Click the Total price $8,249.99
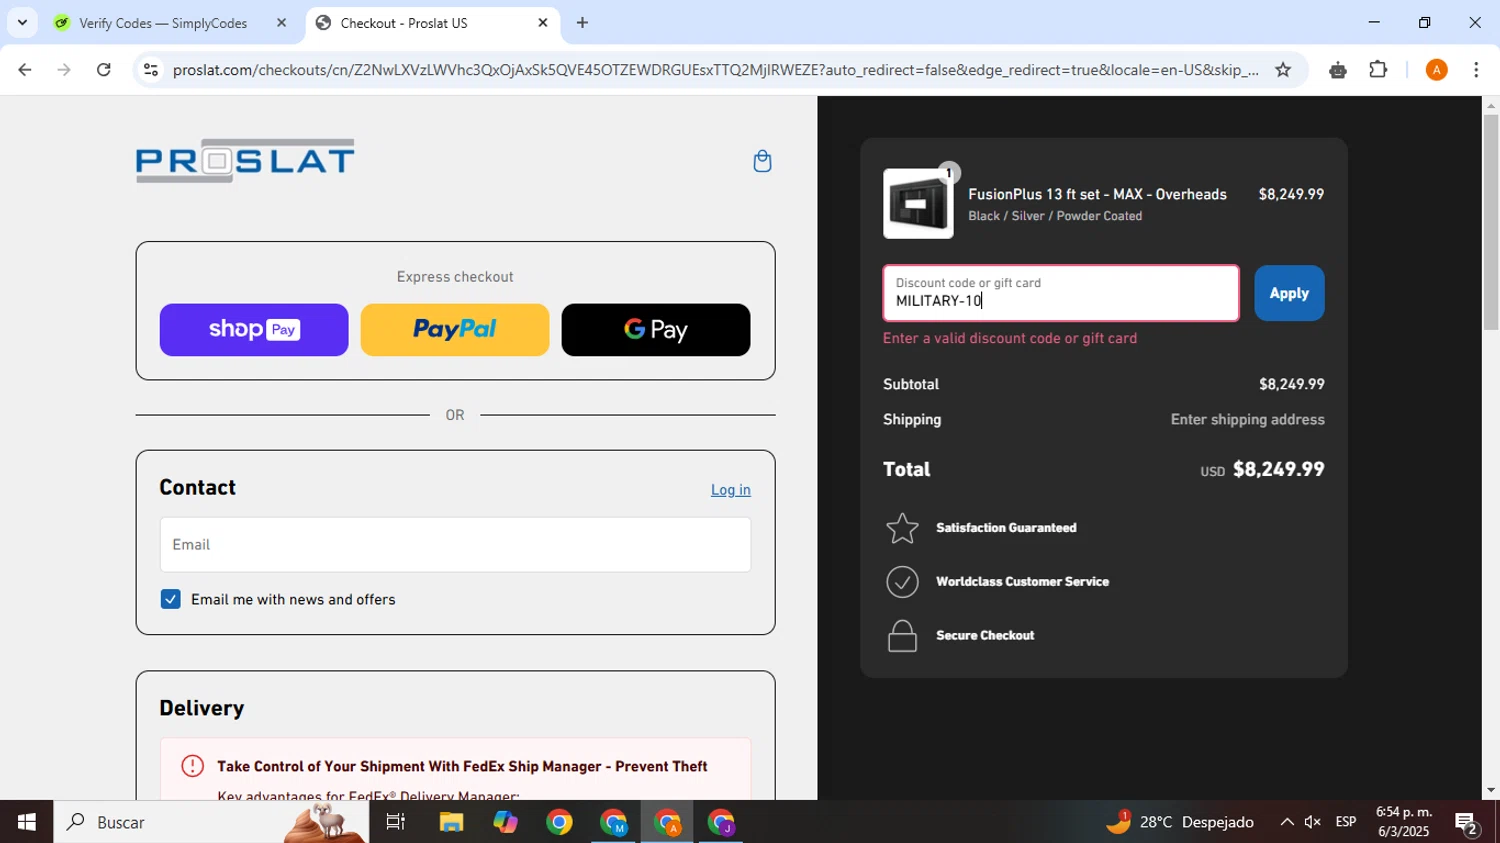The image size is (1500, 843). 1278,469
